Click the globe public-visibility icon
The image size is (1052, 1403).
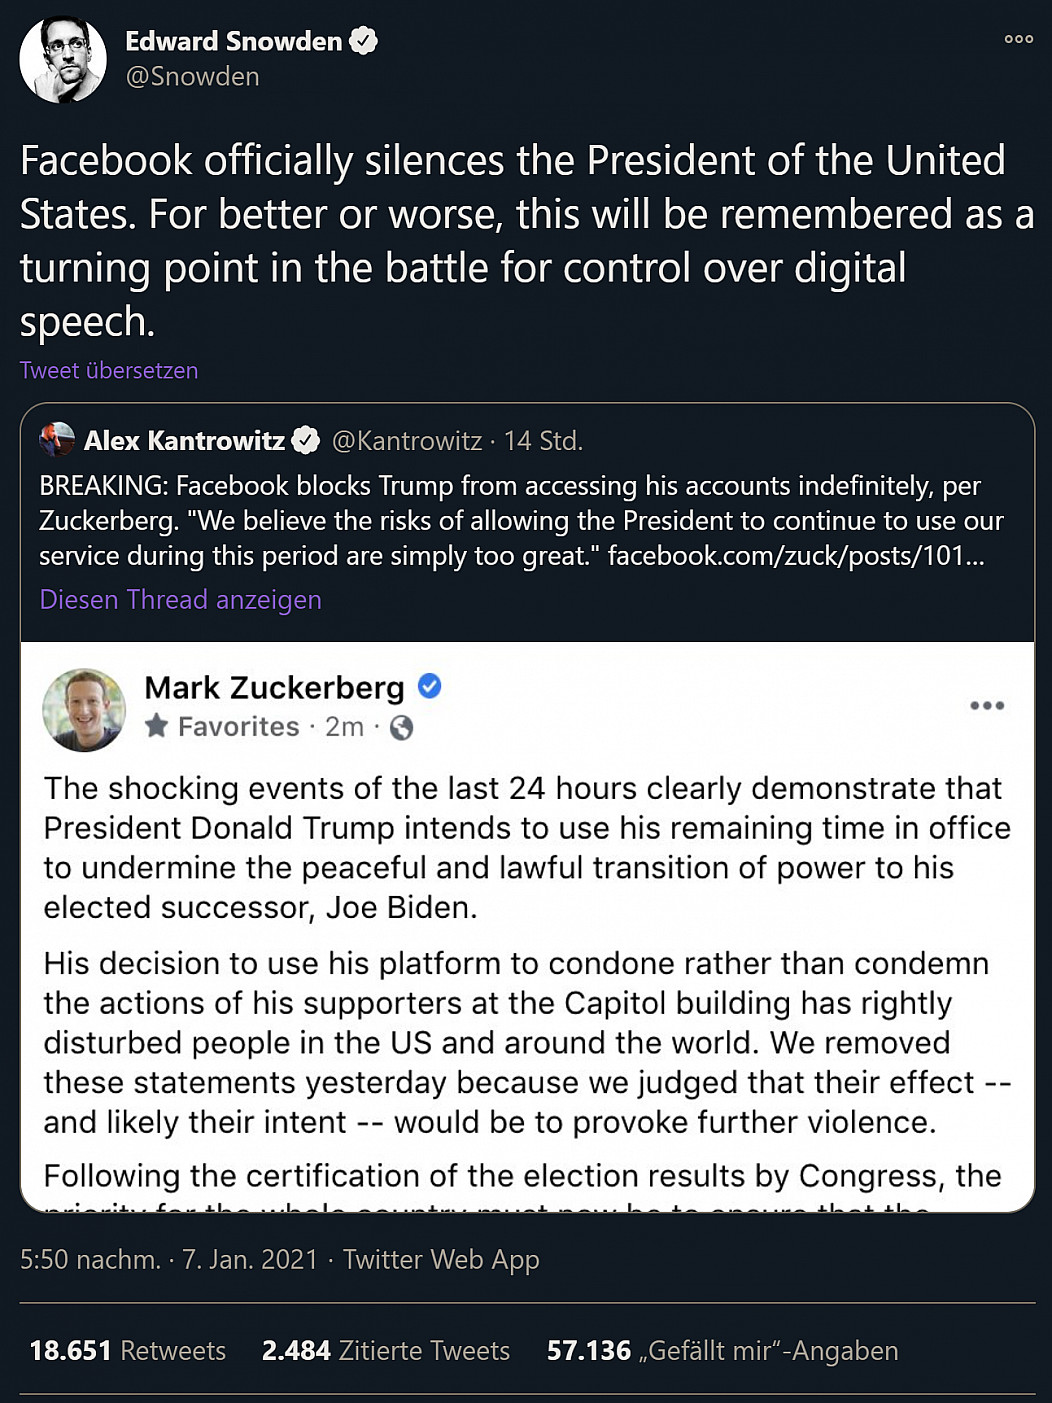(401, 727)
